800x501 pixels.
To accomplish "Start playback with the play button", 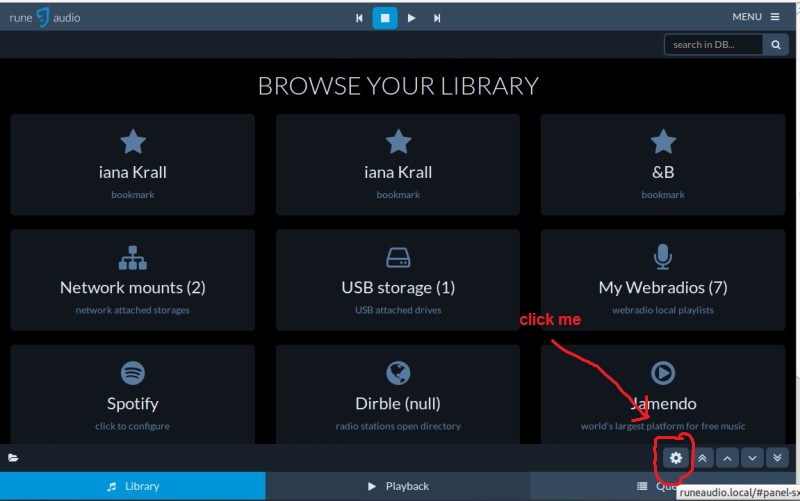I will 411,18.
